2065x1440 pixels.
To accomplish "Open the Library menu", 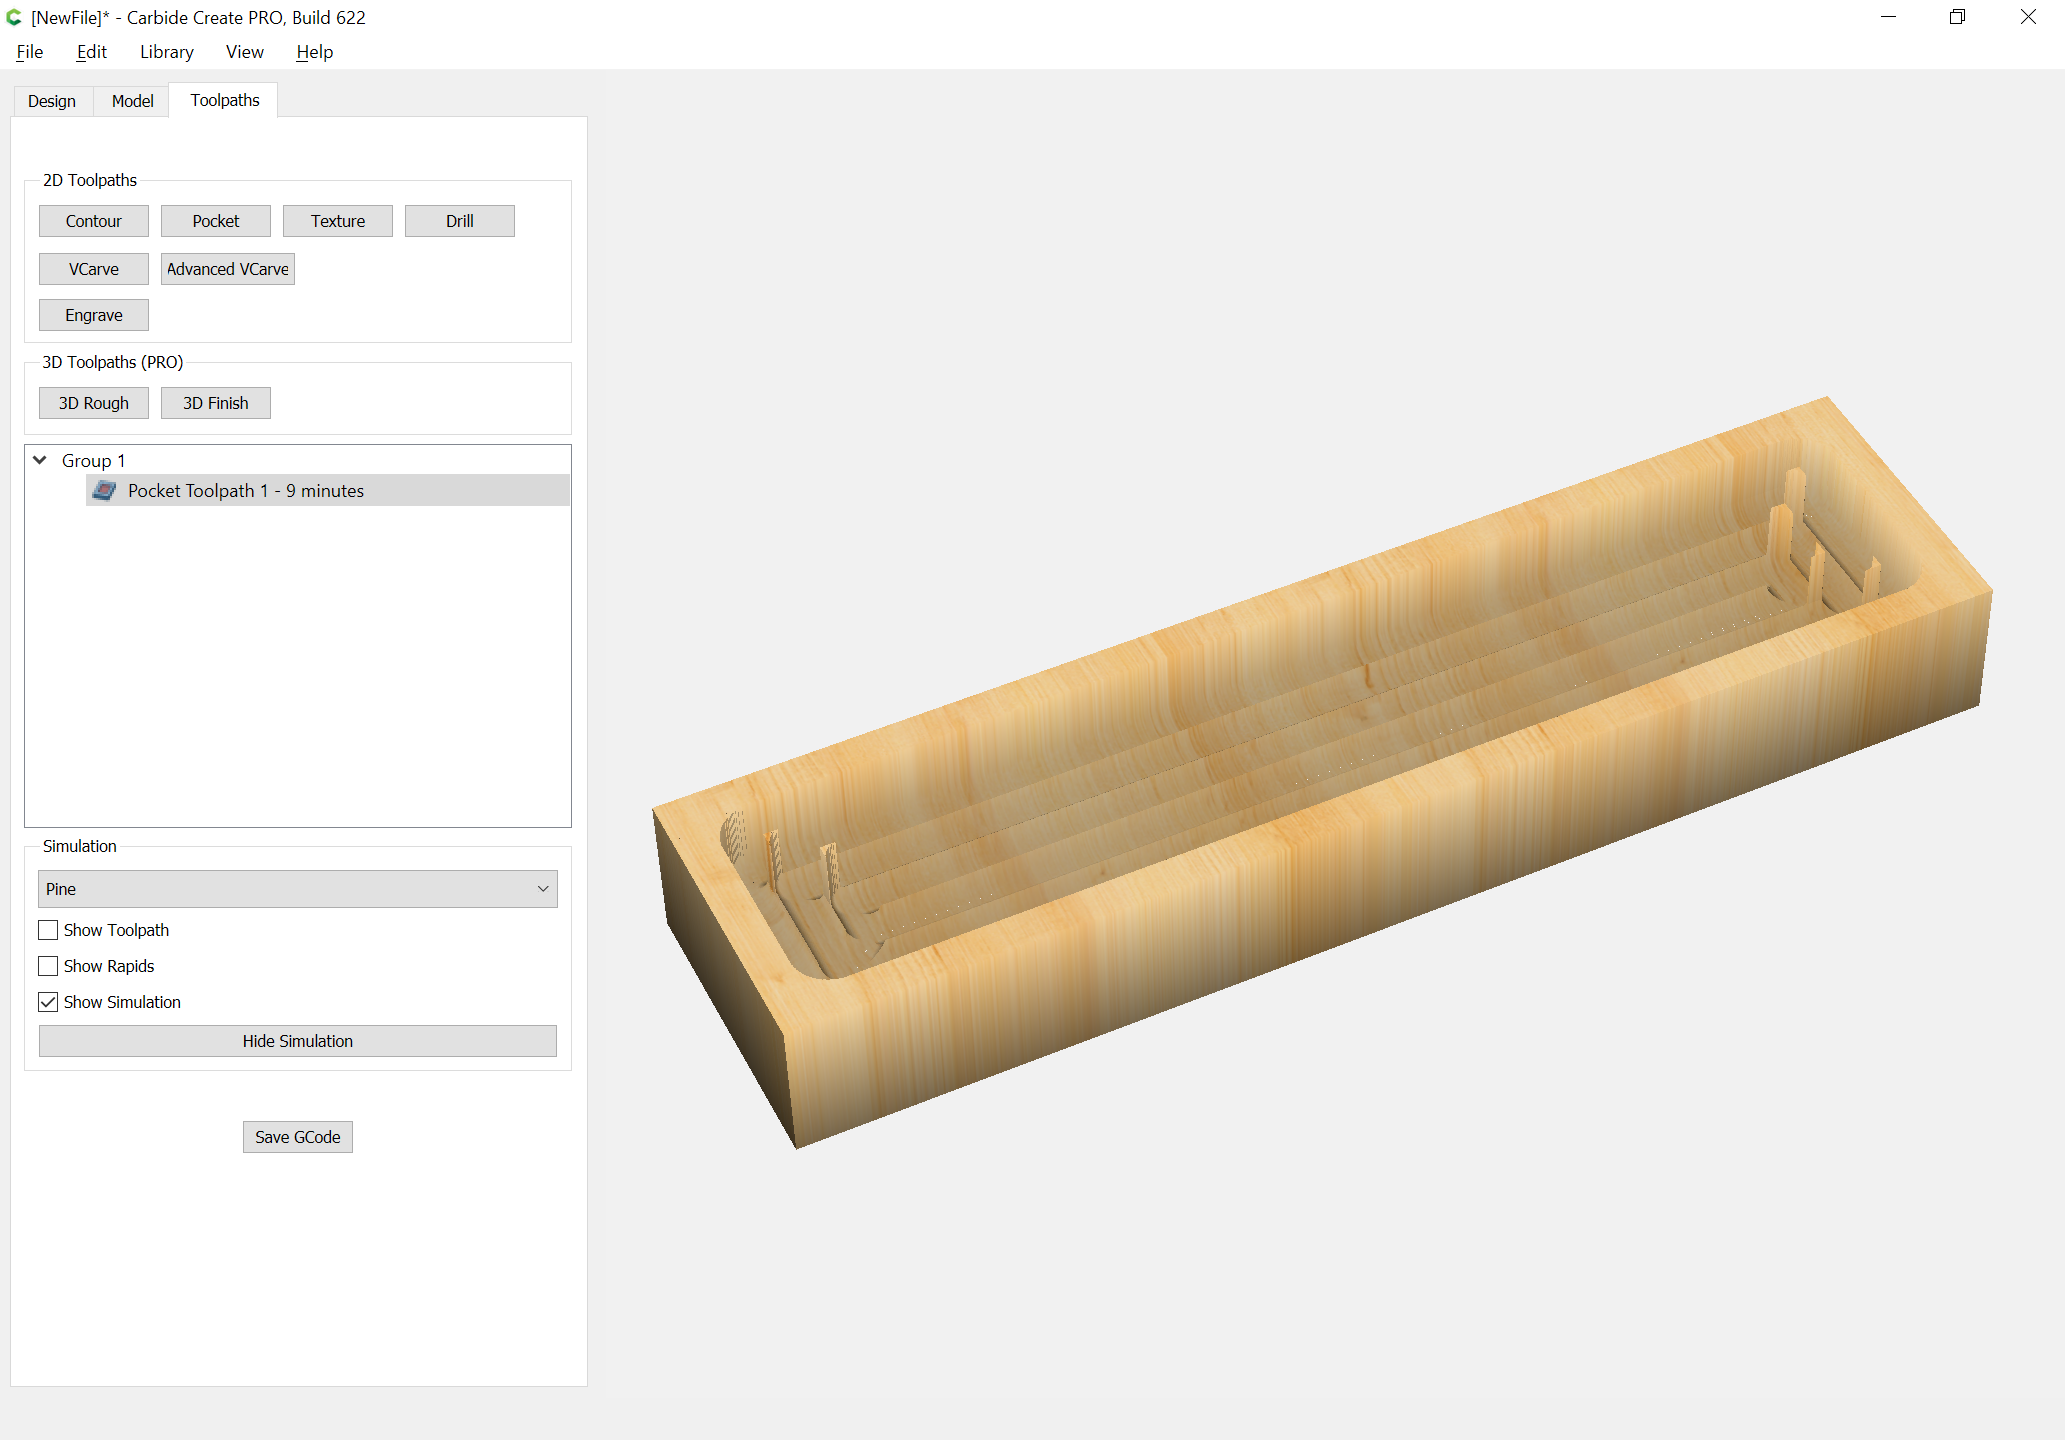I will click(167, 52).
